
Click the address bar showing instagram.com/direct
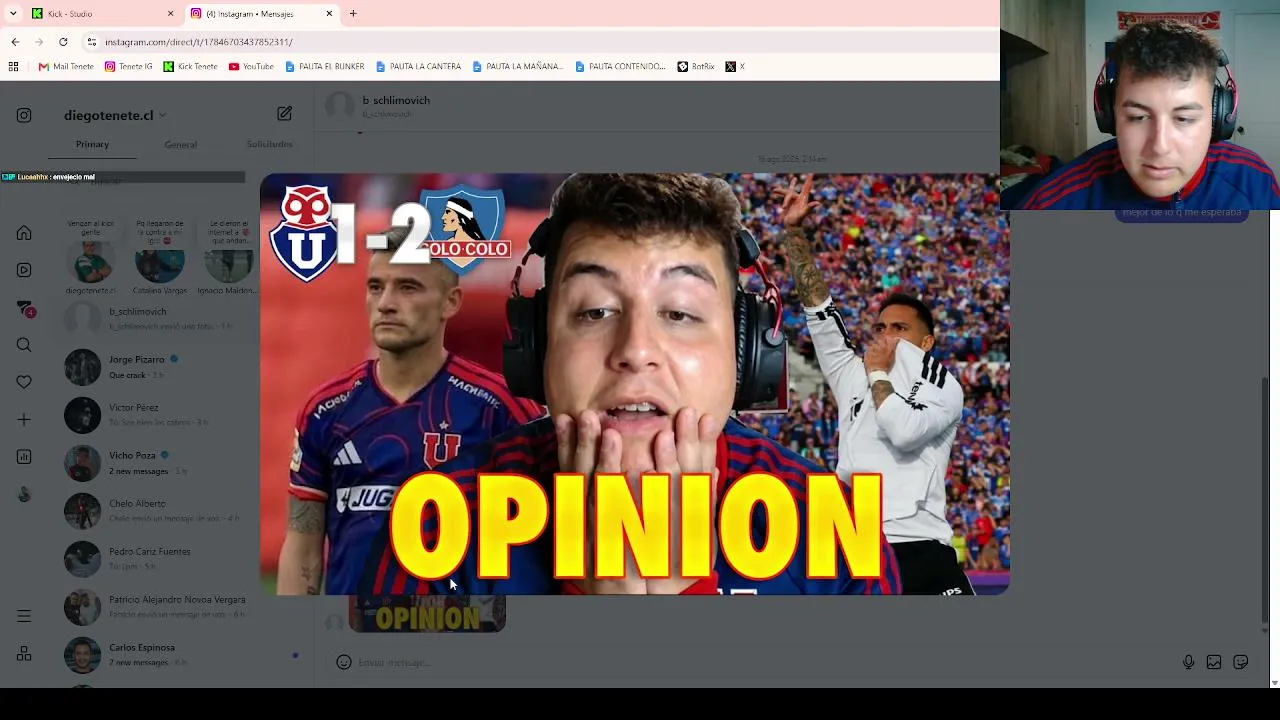pos(540,42)
